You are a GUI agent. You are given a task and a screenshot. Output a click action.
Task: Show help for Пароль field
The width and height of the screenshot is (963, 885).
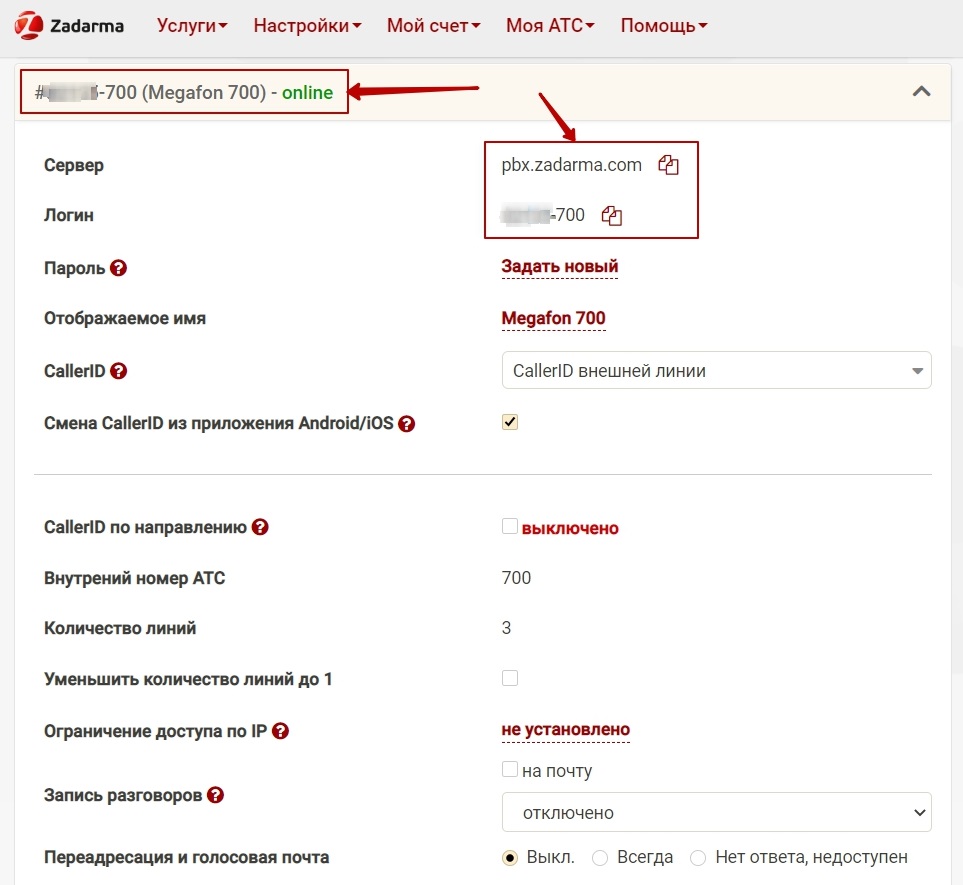click(119, 268)
